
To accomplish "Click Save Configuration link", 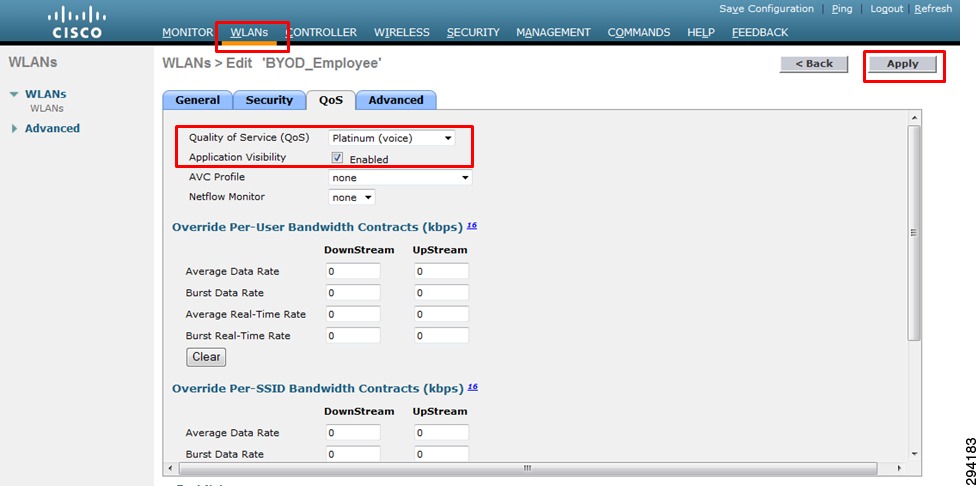I will [766, 9].
